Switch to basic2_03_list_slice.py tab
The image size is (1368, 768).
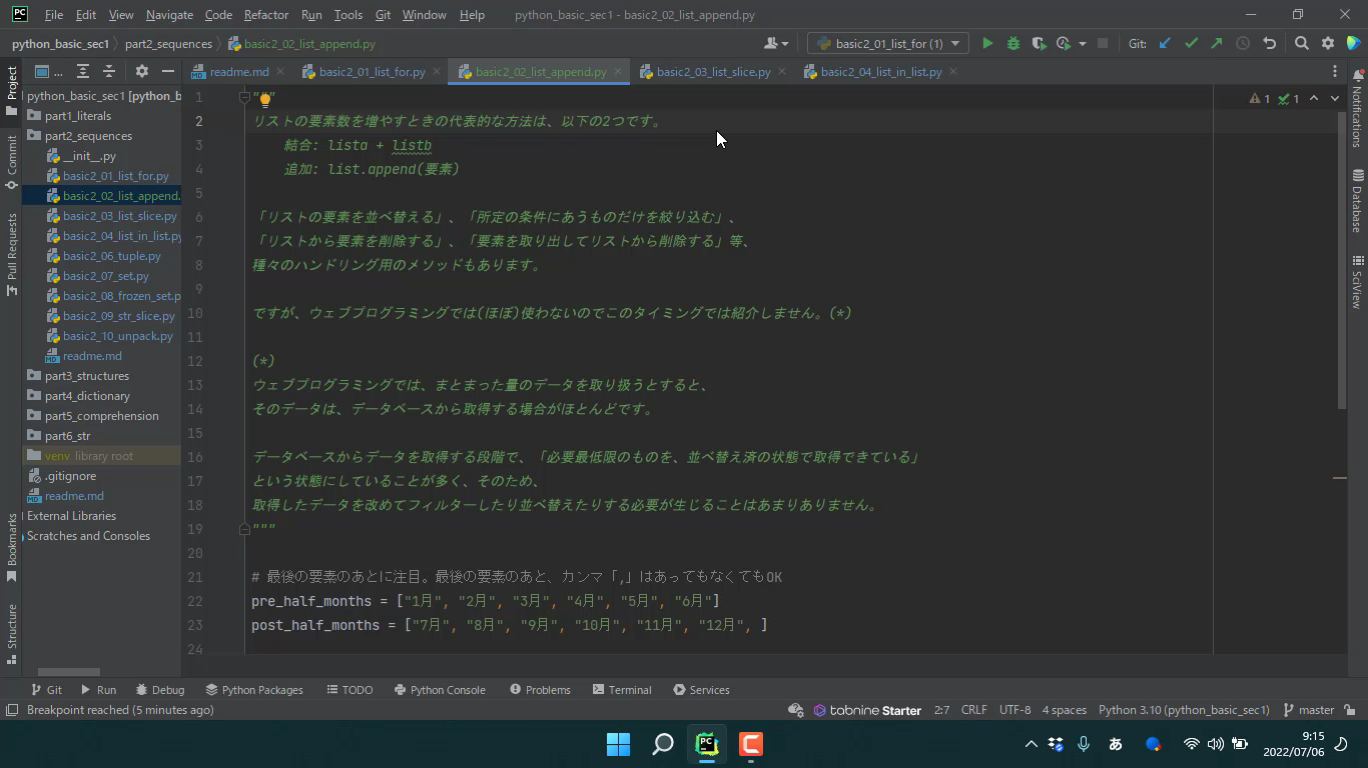click(x=712, y=72)
